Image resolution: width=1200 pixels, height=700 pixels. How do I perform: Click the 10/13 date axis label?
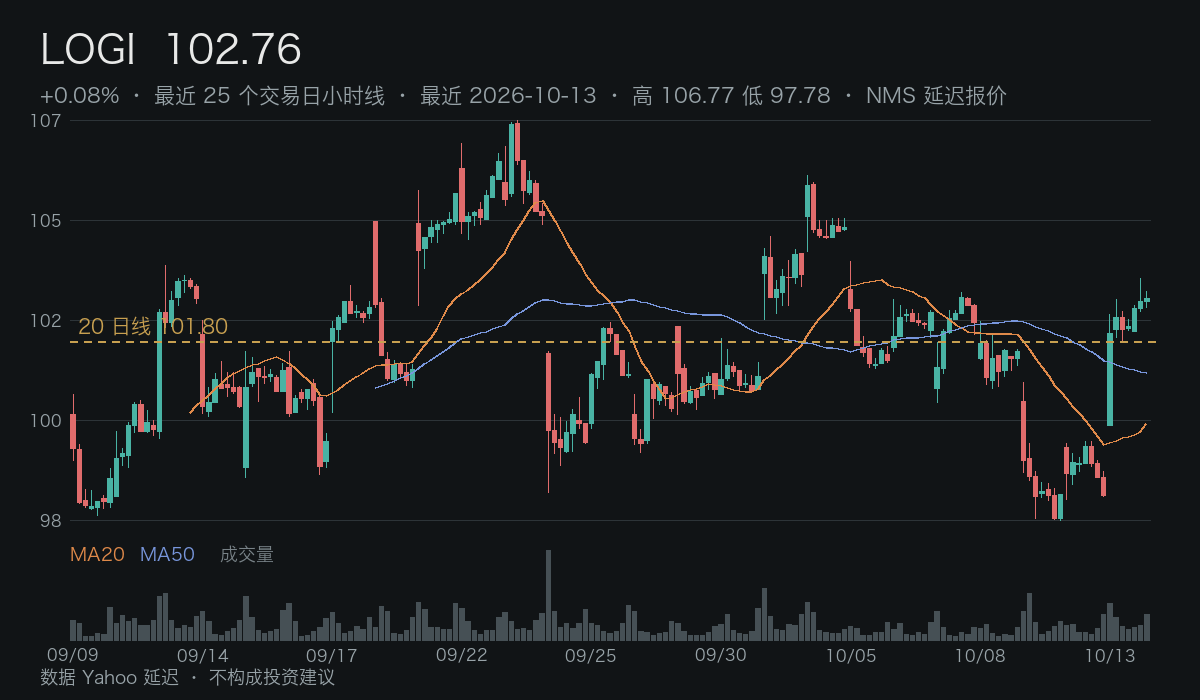point(1110,656)
